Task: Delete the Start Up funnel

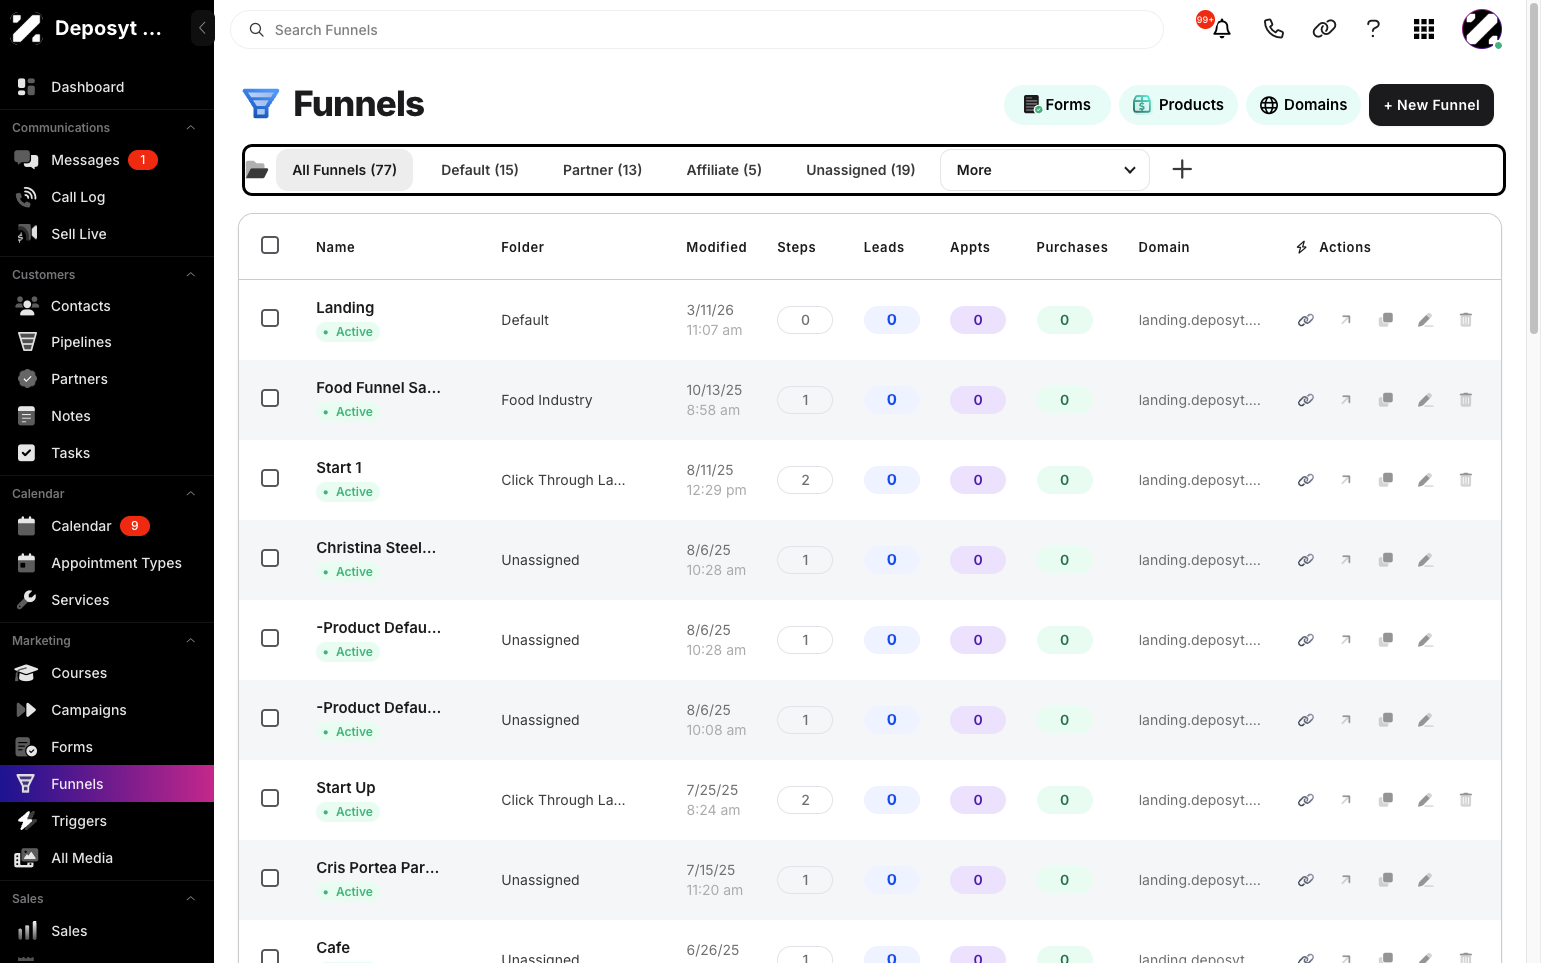Action: point(1466,800)
